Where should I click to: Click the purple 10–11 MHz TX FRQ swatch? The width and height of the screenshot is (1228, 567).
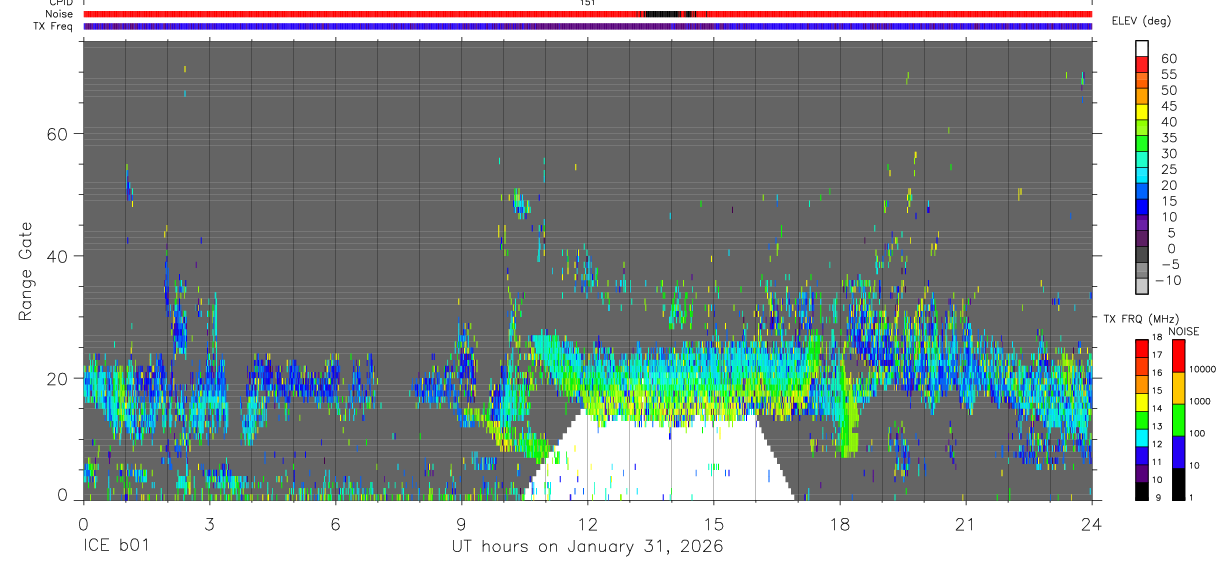pos(1142,473)
